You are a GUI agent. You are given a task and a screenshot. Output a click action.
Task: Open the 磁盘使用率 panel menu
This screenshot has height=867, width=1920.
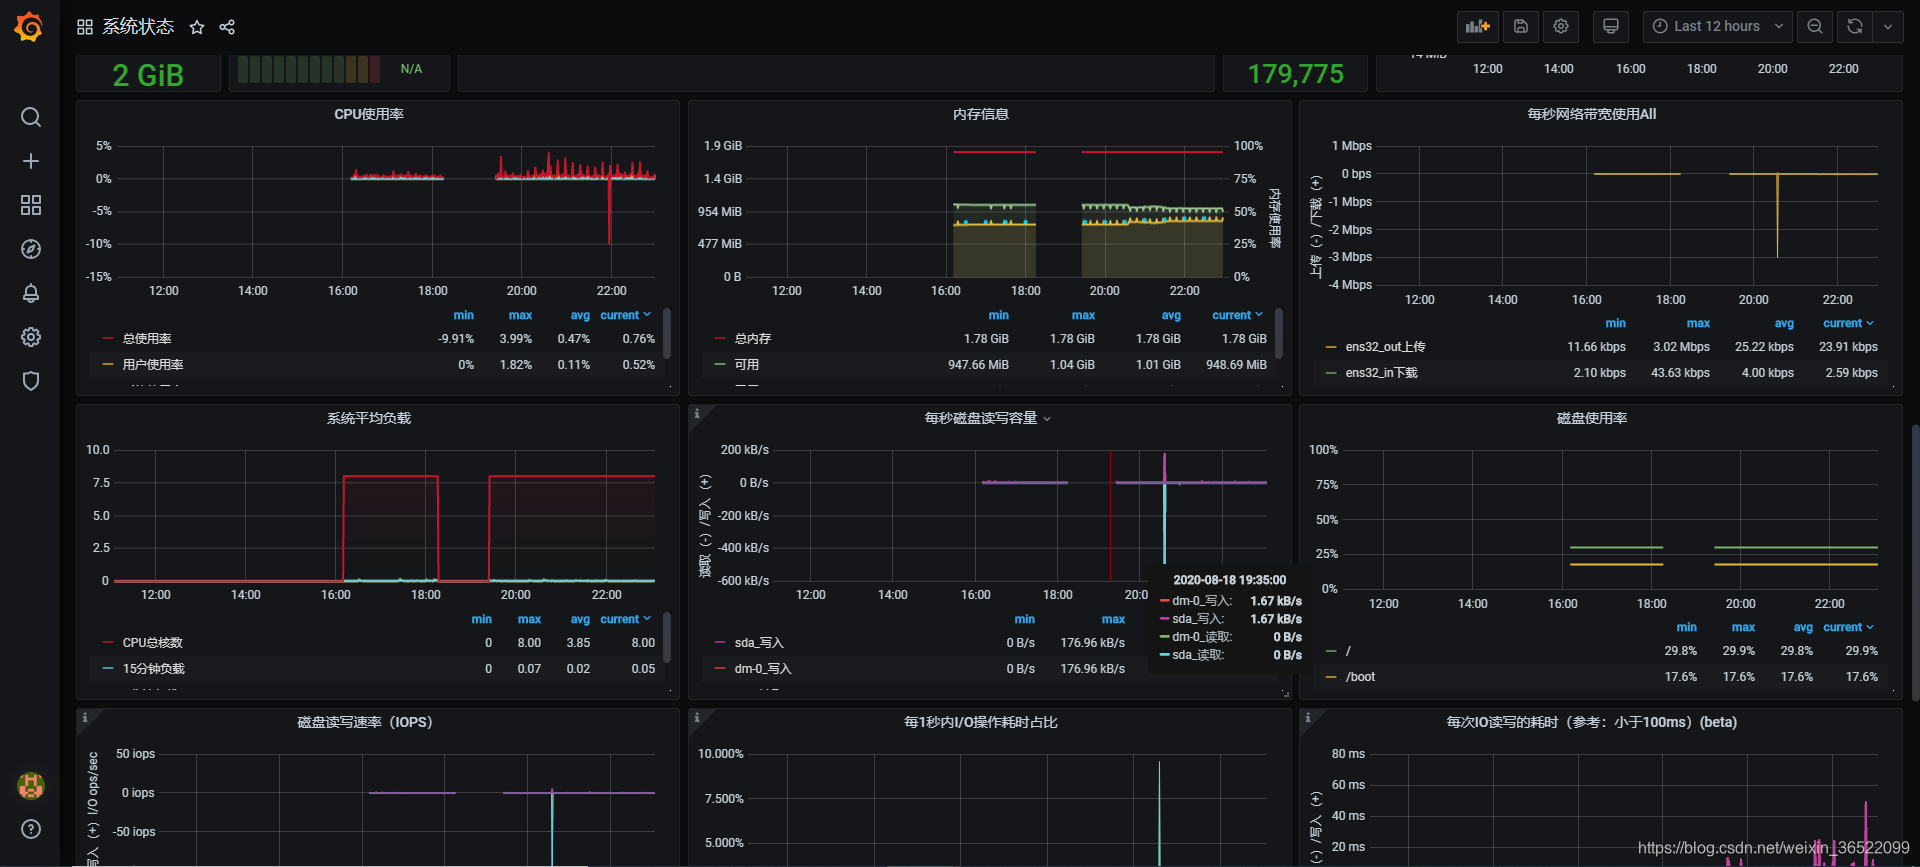click(x=1592, y=418)
